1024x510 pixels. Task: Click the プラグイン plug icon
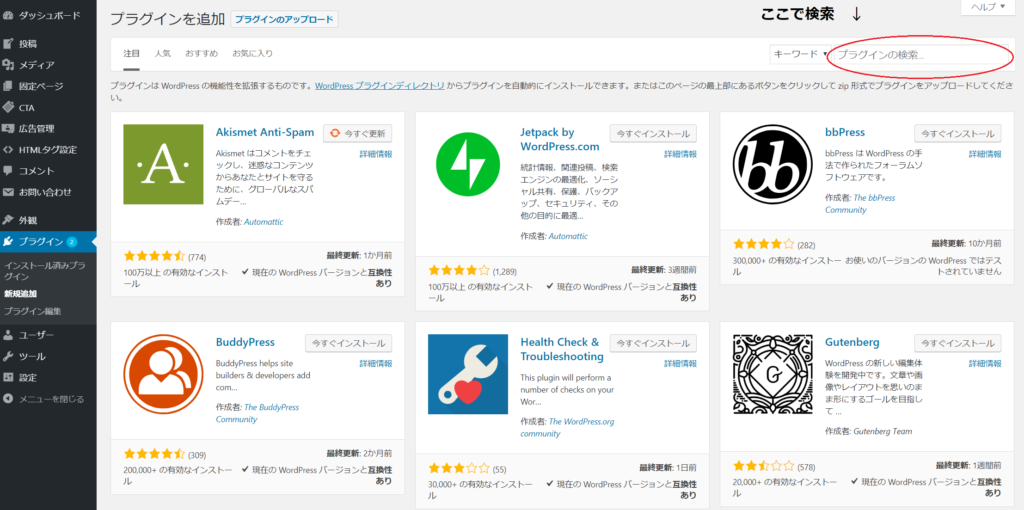click(8, 242)
